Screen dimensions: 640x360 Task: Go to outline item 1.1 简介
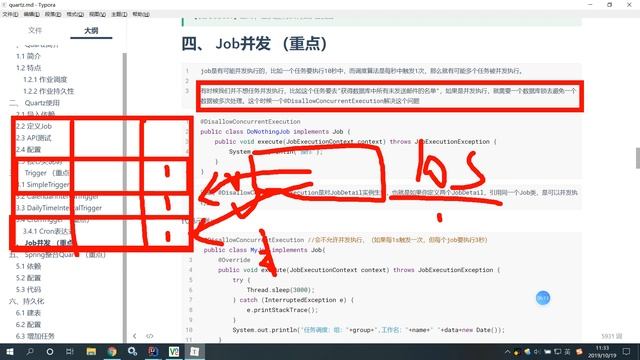28,56
